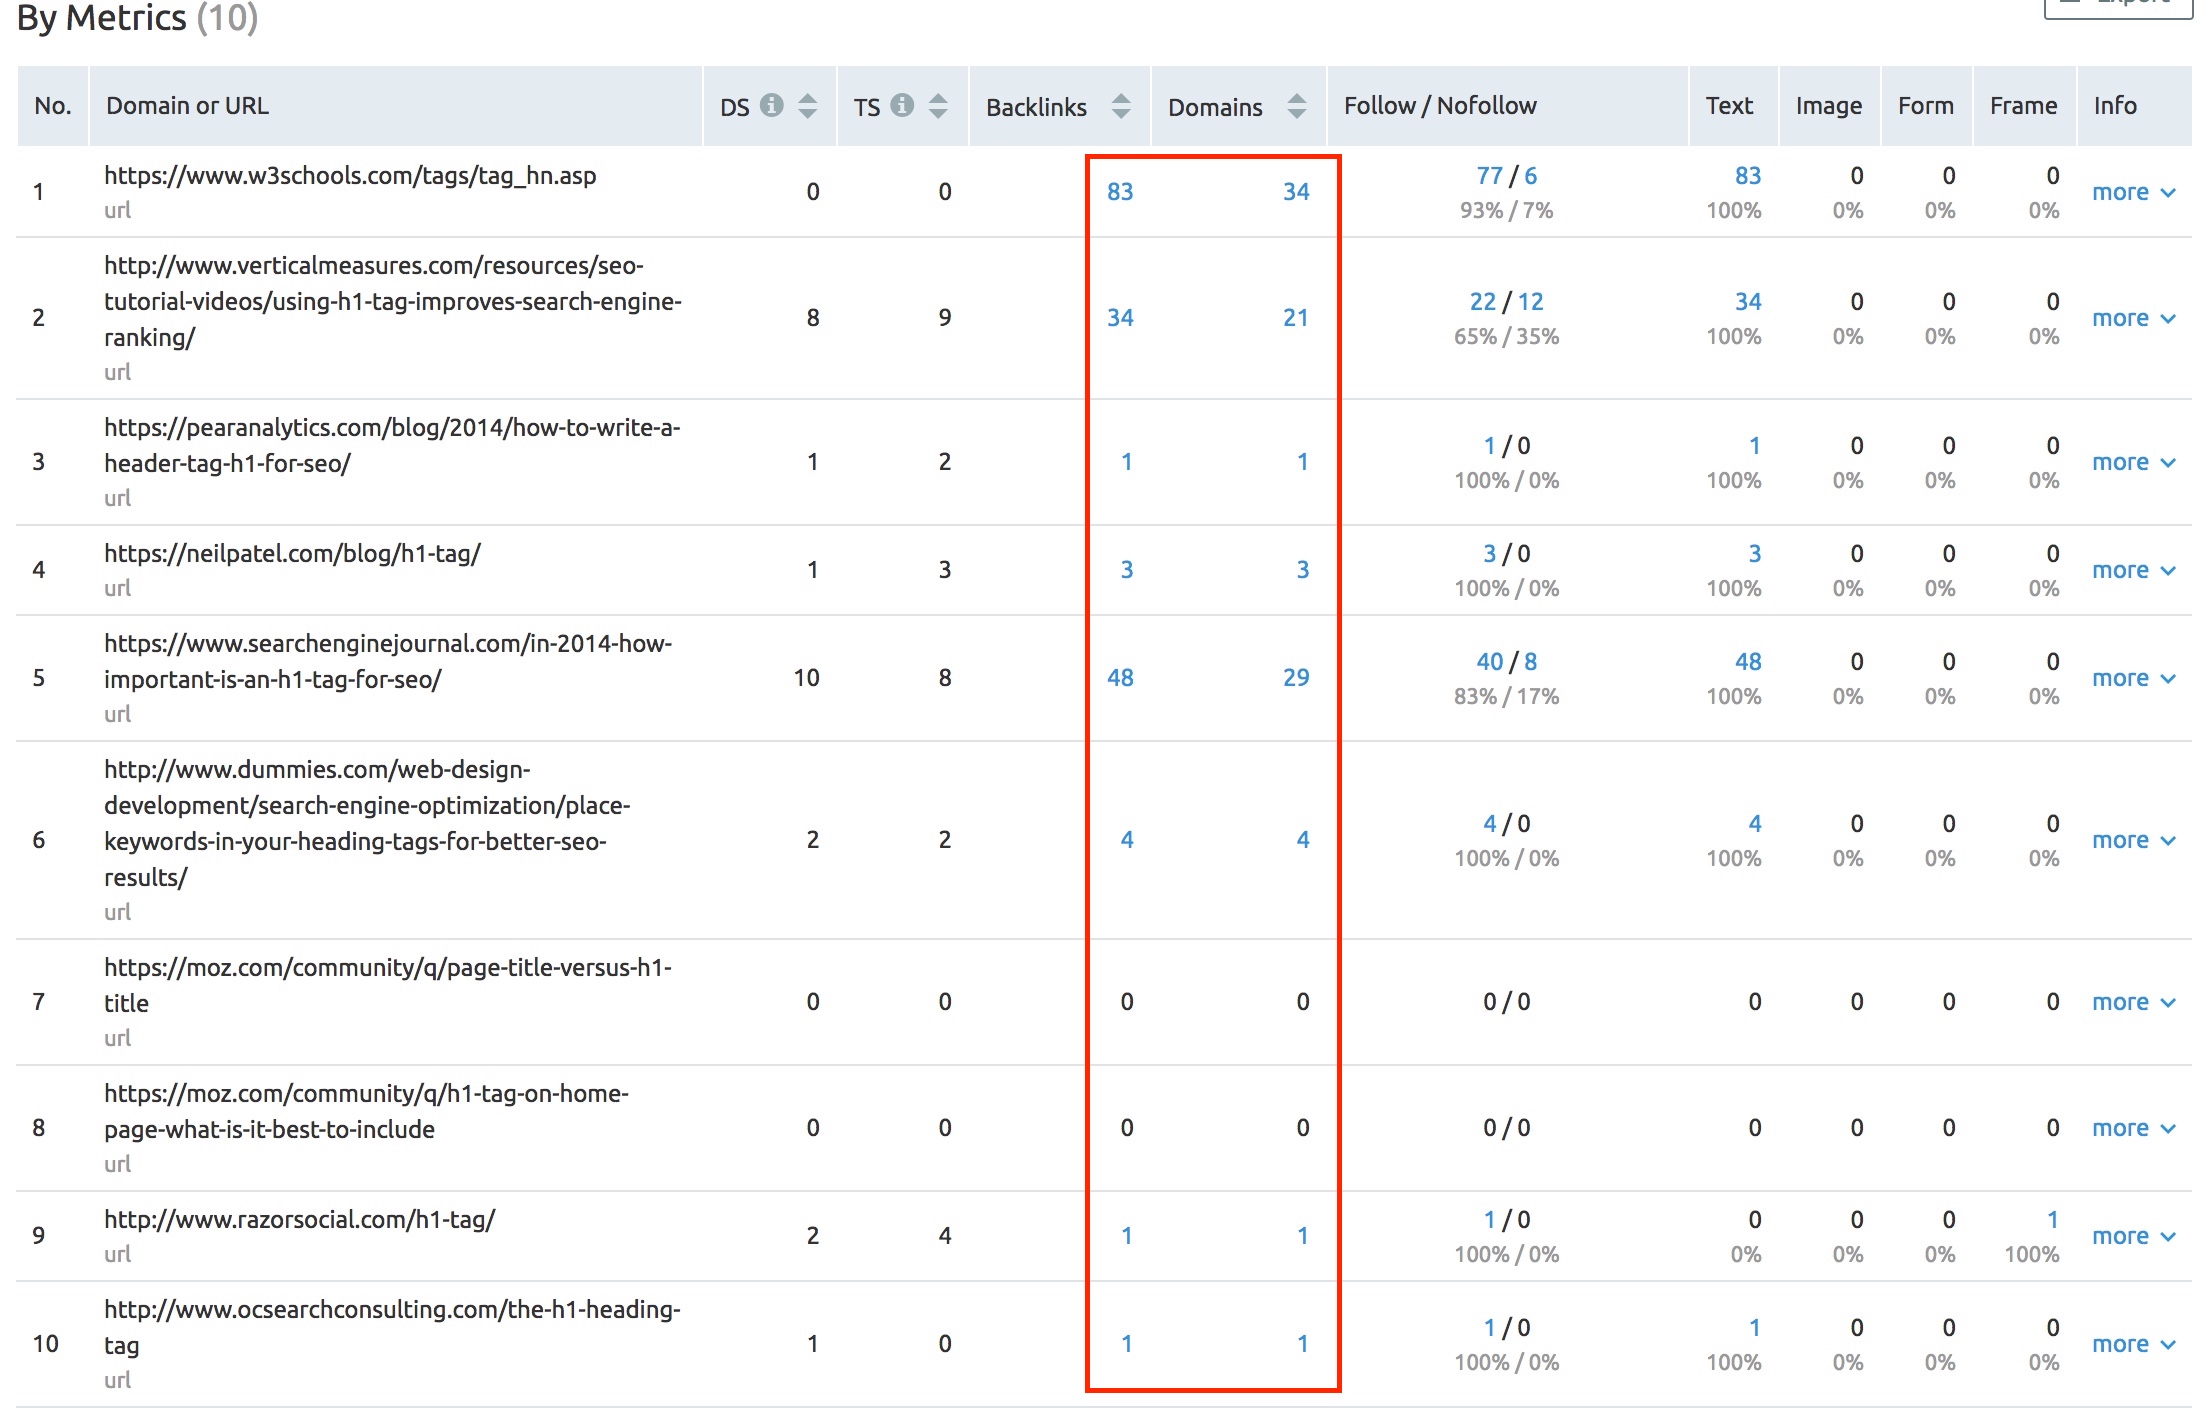Viewport: 2206px width, 1416px height.
Task: Click the 34 domains link for w3schools
Action: (1297, 192)
